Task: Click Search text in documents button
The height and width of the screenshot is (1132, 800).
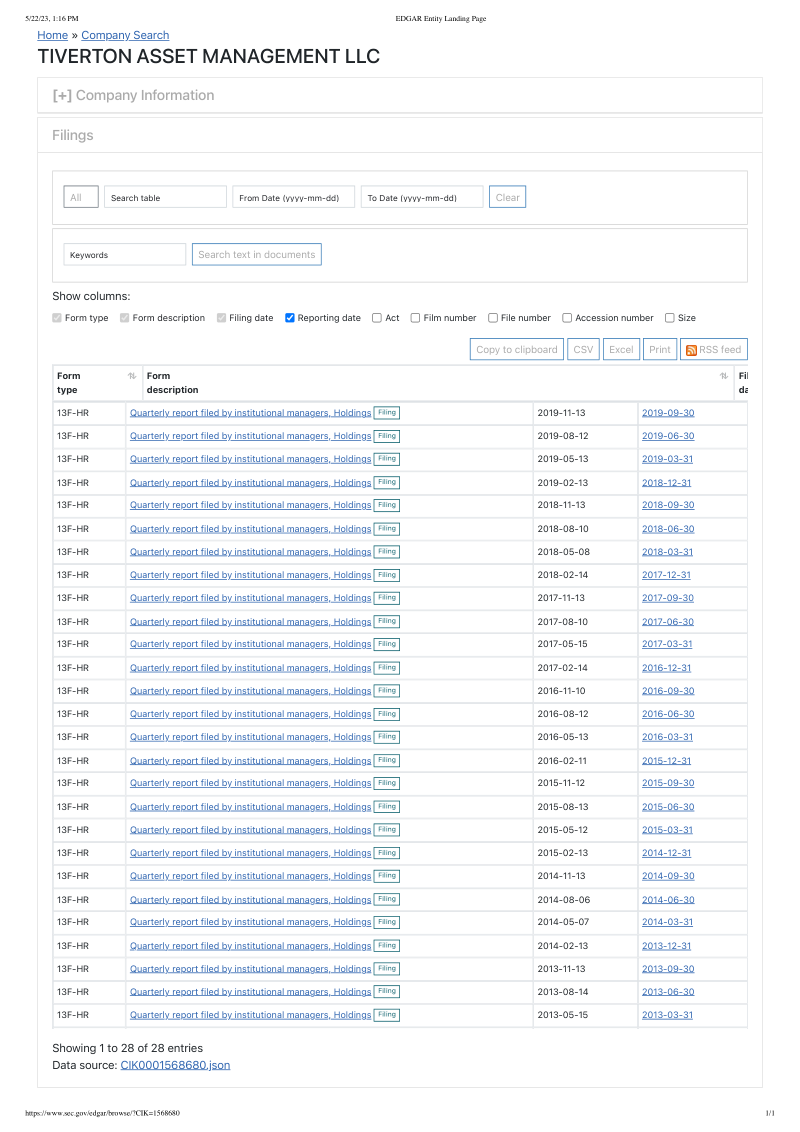Action: 256,254
